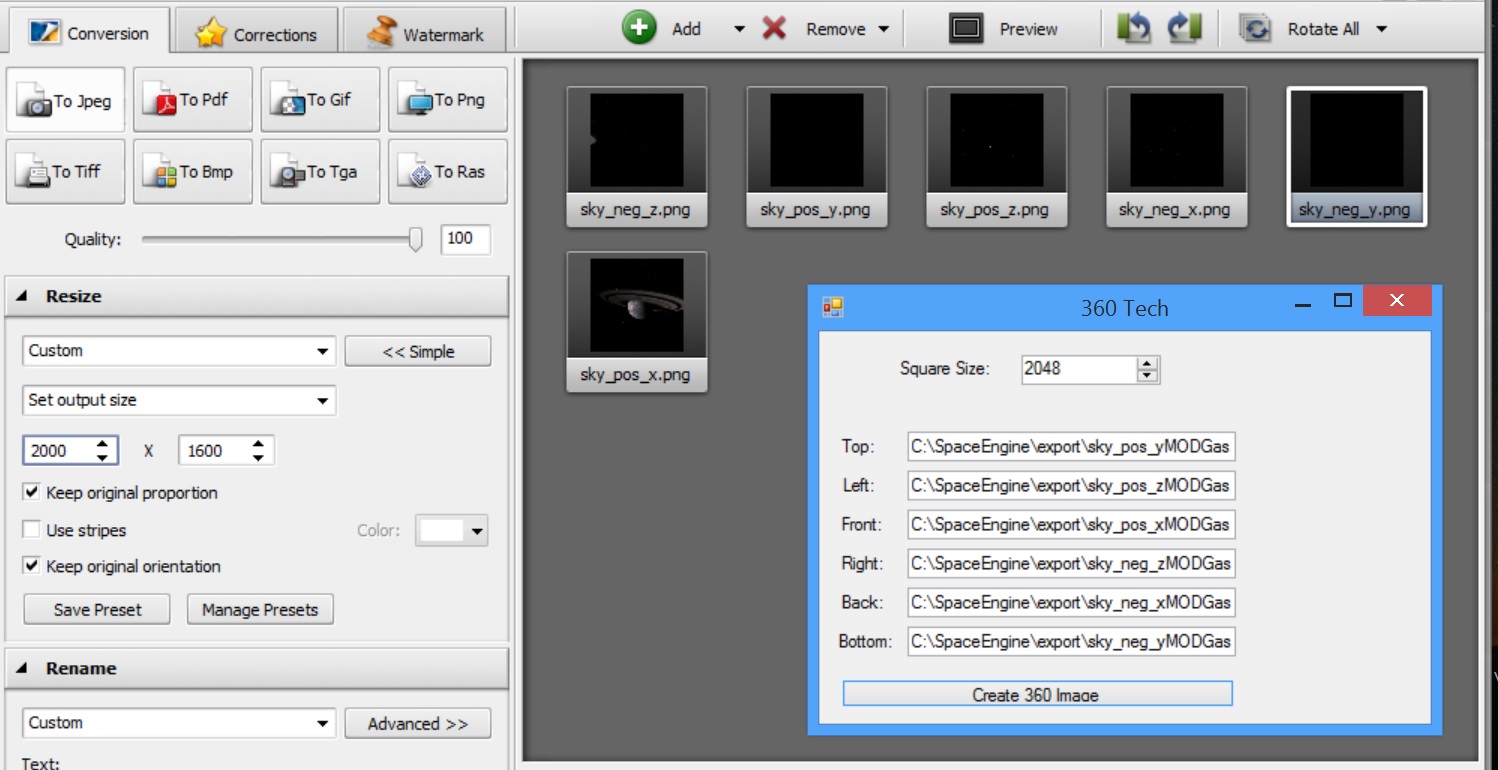Open the Set output size dropdown
Screen dimensions: 1498x770
[179, 400]
